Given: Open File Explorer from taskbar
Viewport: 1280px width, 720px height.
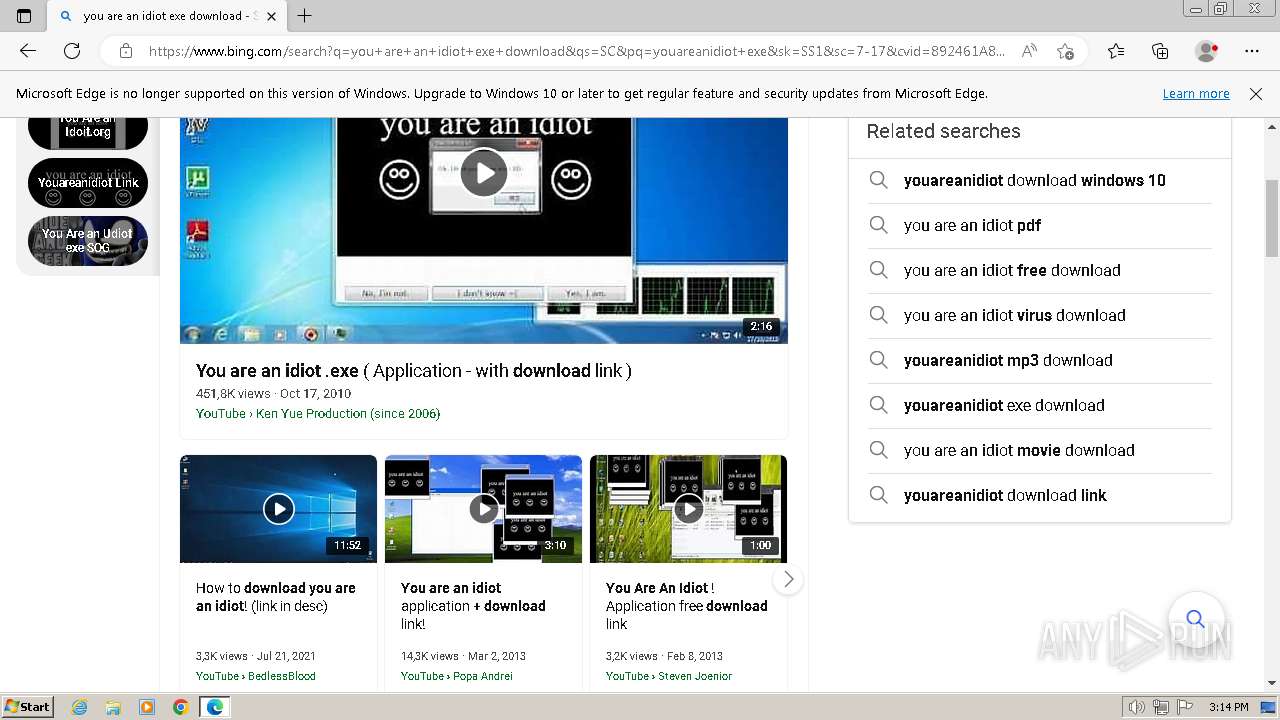Looking at the screenshot, I should point(113,707).
